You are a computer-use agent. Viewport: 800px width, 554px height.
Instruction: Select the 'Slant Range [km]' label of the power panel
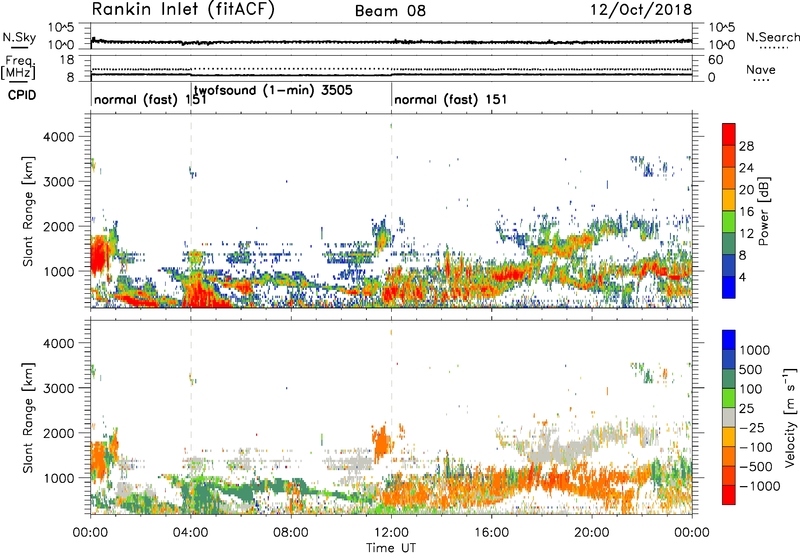click(x=28, y=211)
